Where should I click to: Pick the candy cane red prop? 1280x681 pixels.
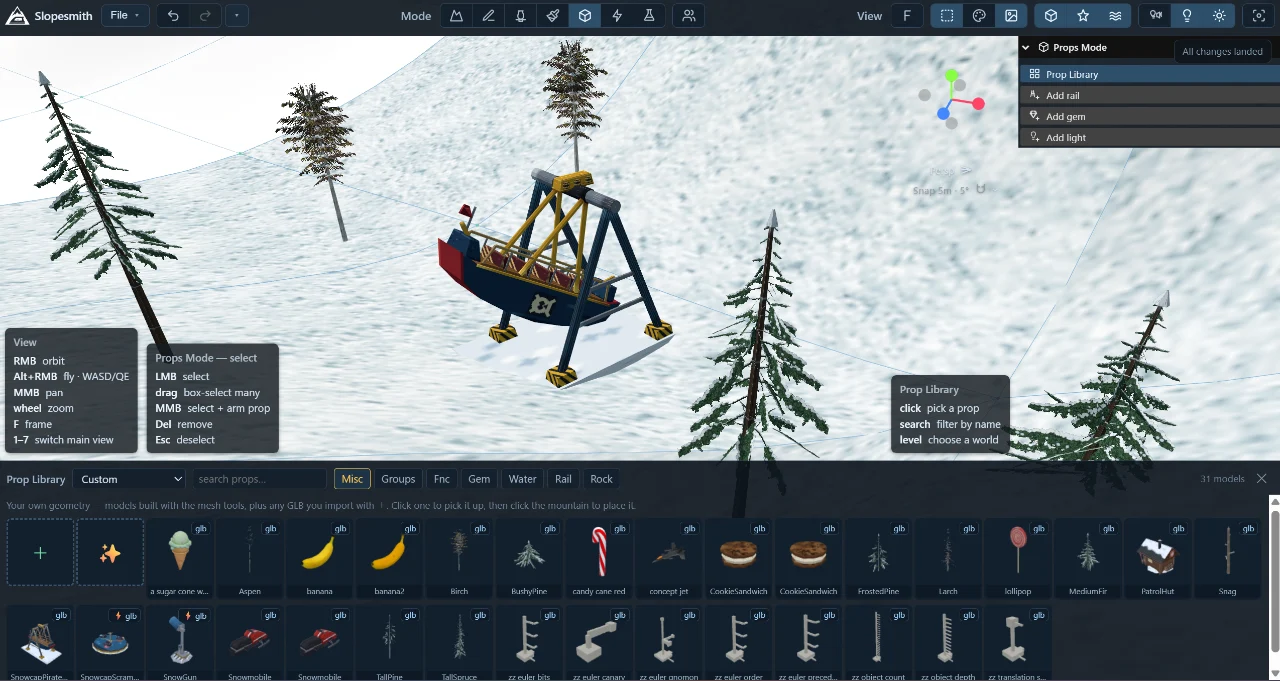coord(599,557)
